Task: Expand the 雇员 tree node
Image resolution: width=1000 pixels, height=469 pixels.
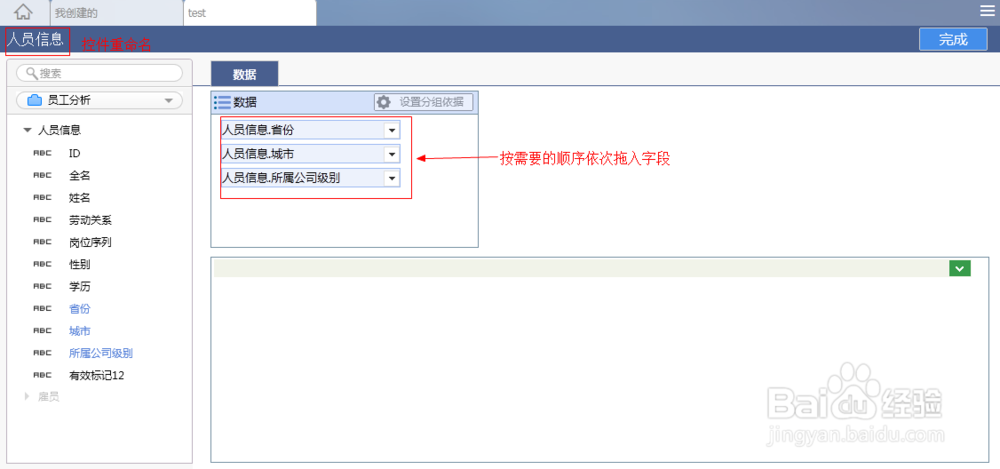Action: point(27,396)
